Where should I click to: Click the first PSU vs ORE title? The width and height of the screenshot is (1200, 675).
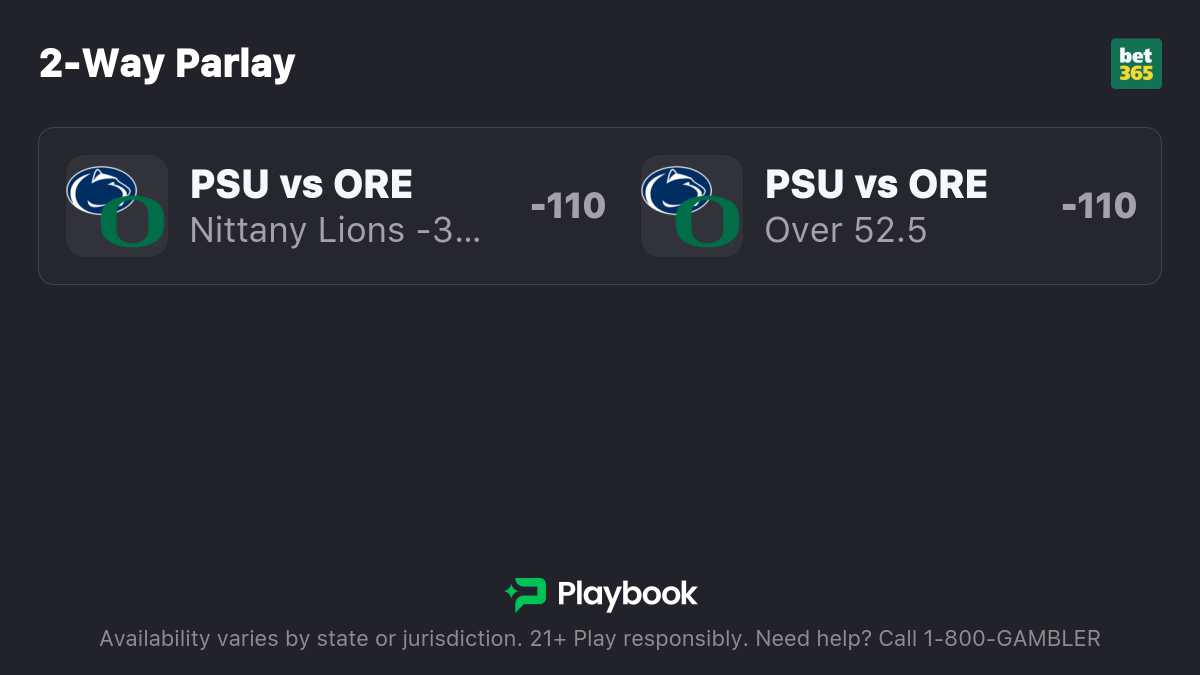(301, 185)
